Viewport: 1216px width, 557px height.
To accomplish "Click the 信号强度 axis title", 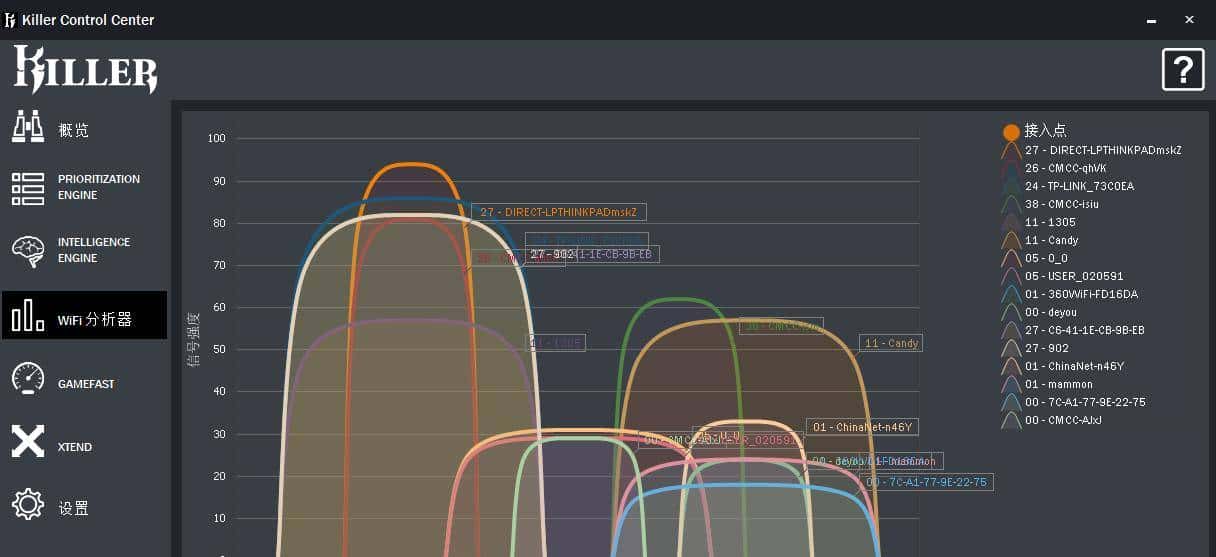I will (x=192, y=340).
